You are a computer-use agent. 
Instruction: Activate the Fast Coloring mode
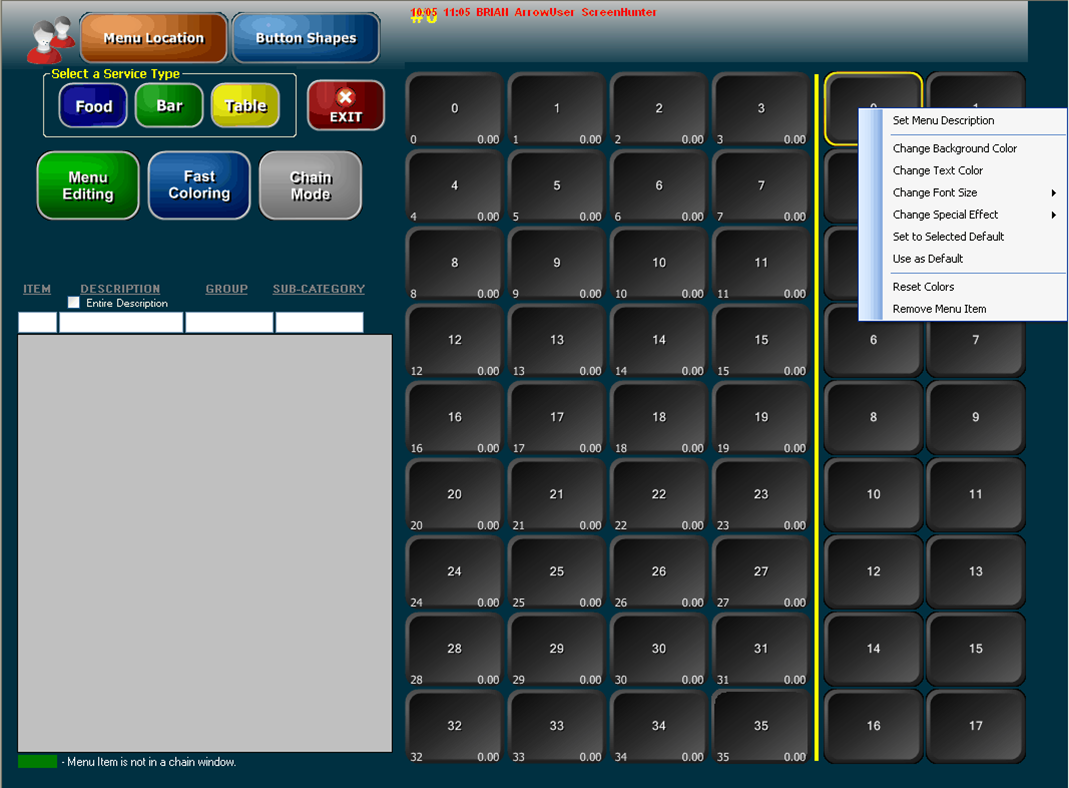pyautogui.click(x=199, y=185)
